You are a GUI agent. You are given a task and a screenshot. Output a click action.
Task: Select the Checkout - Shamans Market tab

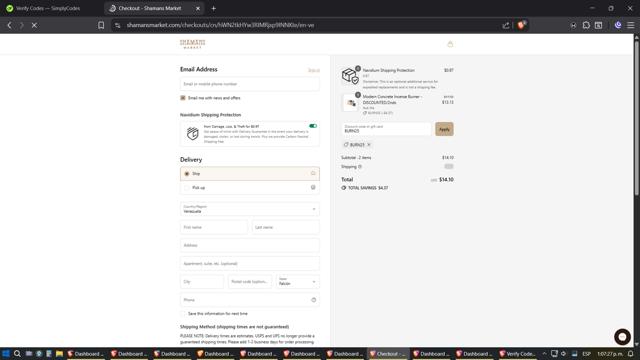tap(154, 8)
